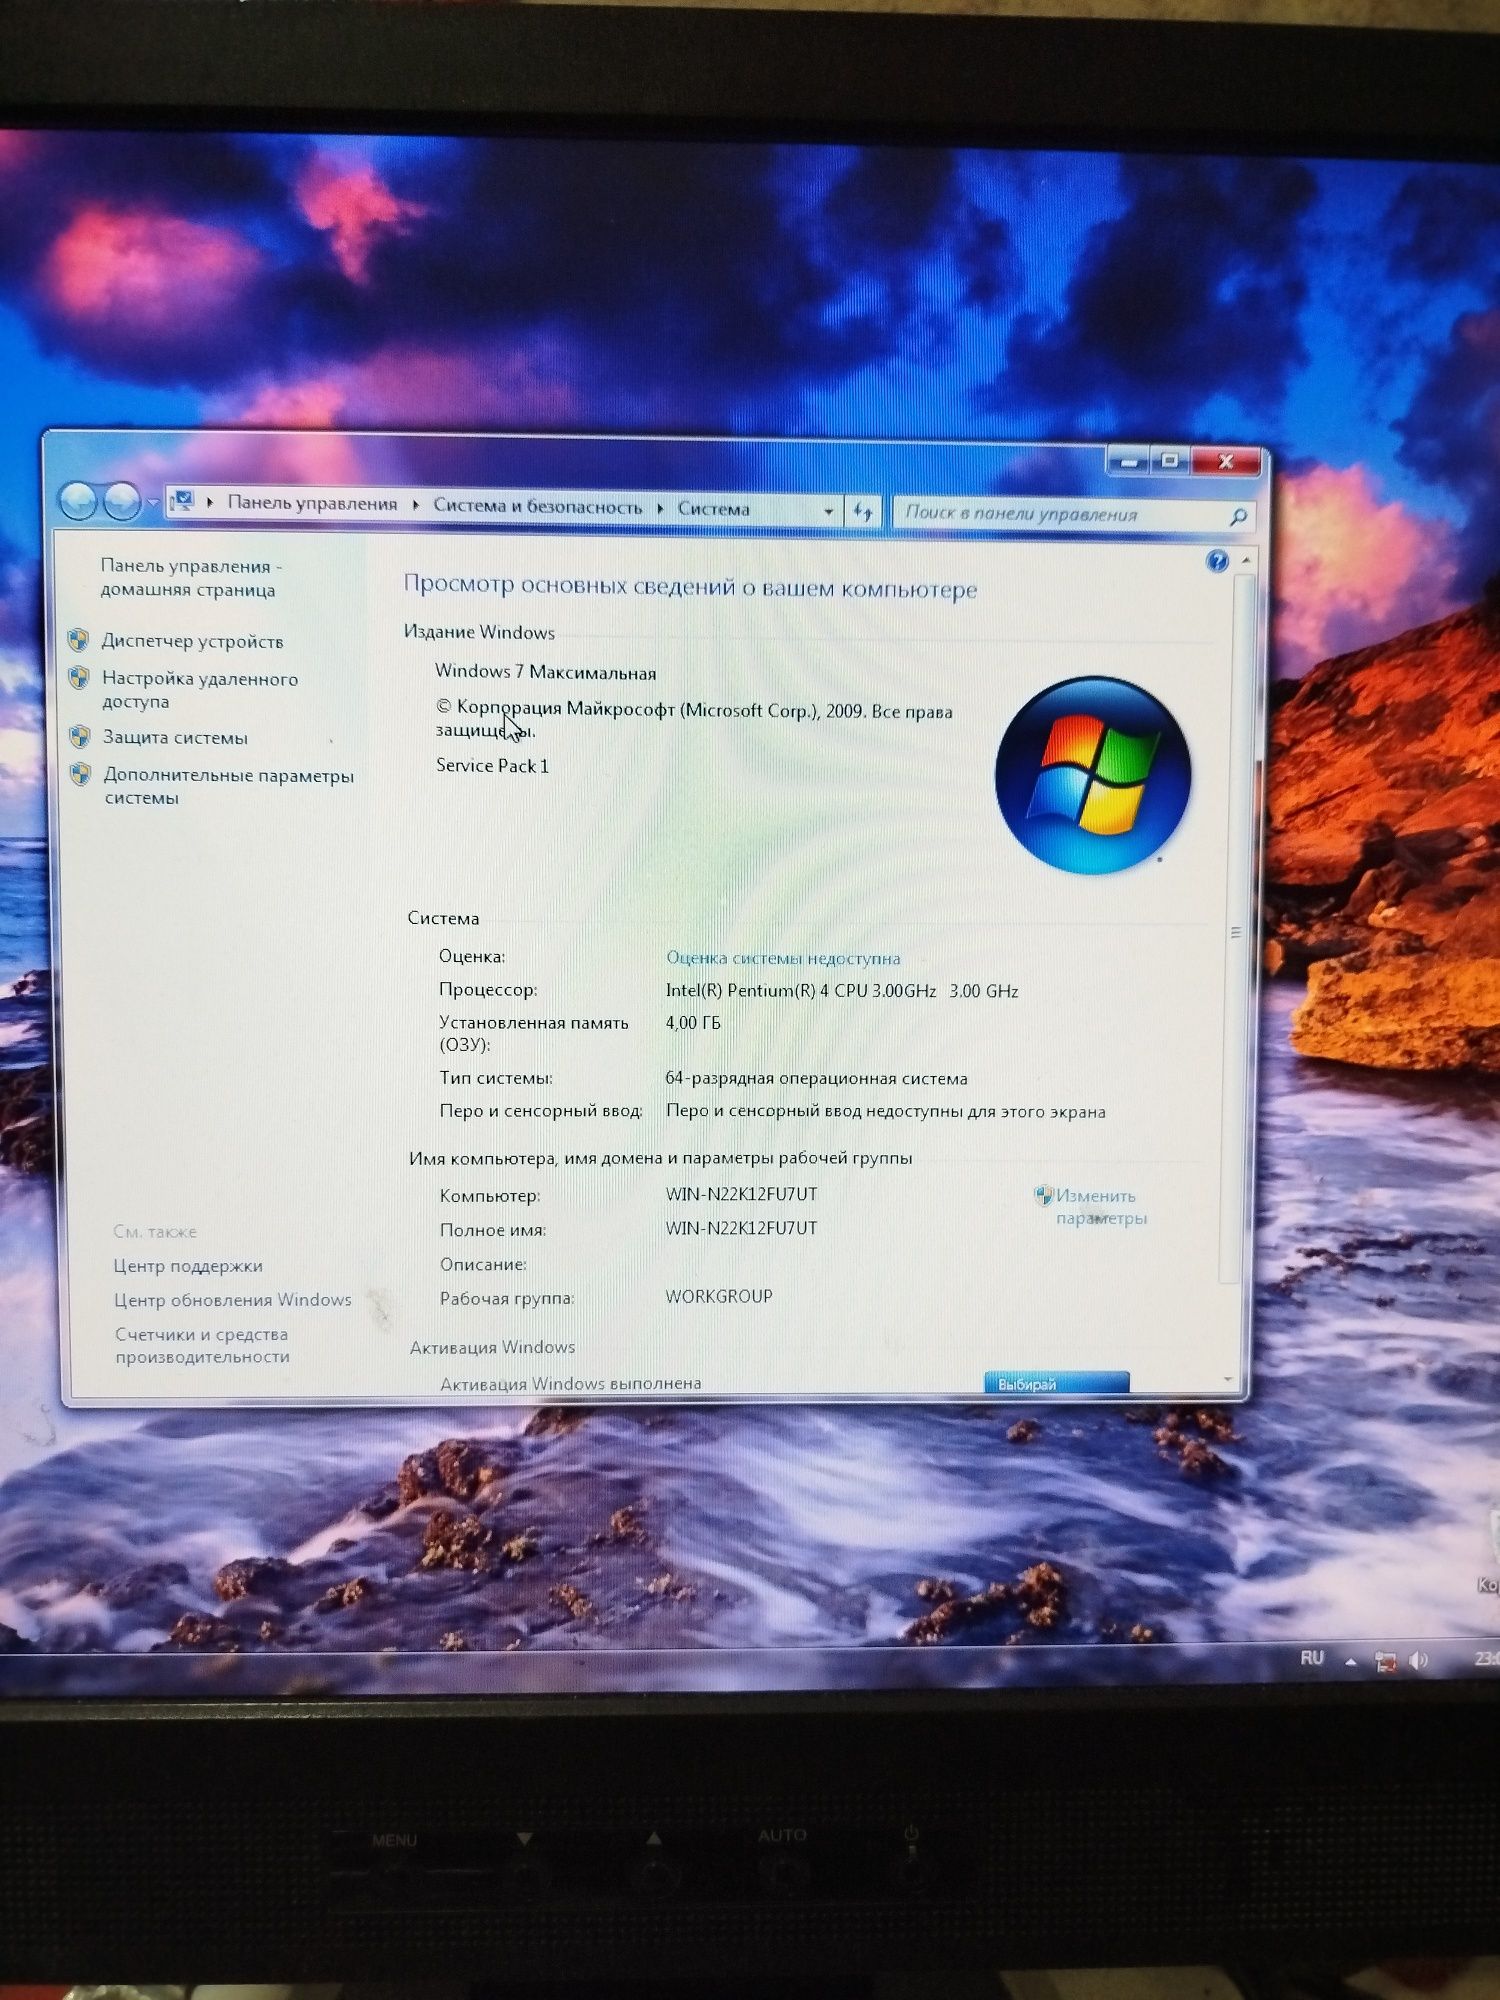Go back using the Back arrow button
This screenshot has height=2000, width=1500.
(79, 502)
